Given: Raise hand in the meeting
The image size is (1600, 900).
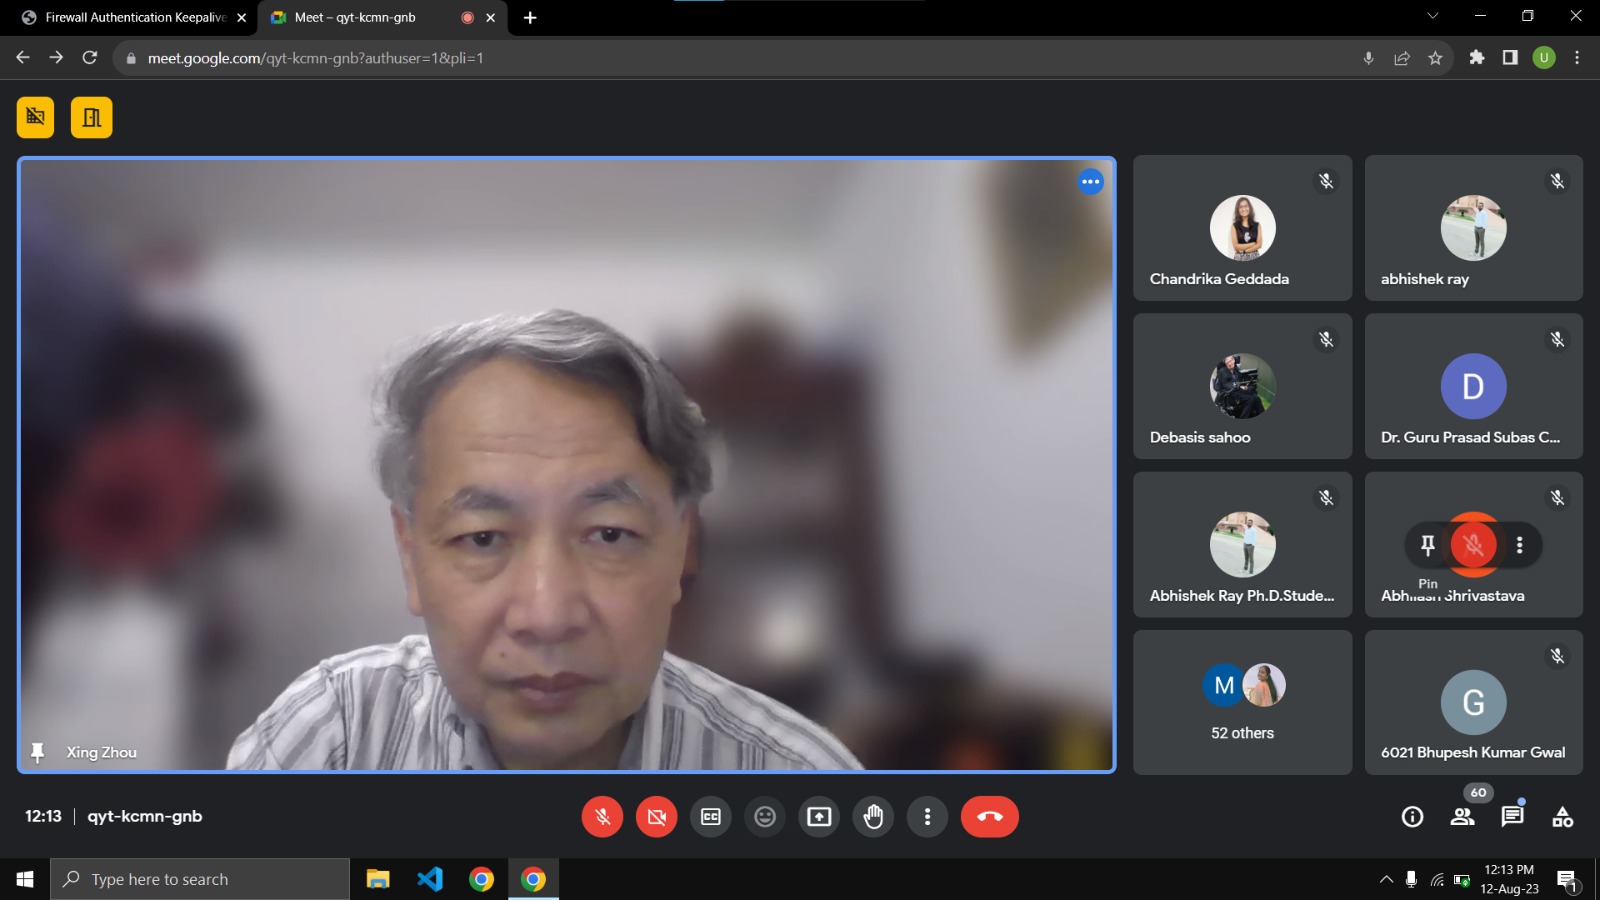Looking at the screenshot, I should point(873,817).
